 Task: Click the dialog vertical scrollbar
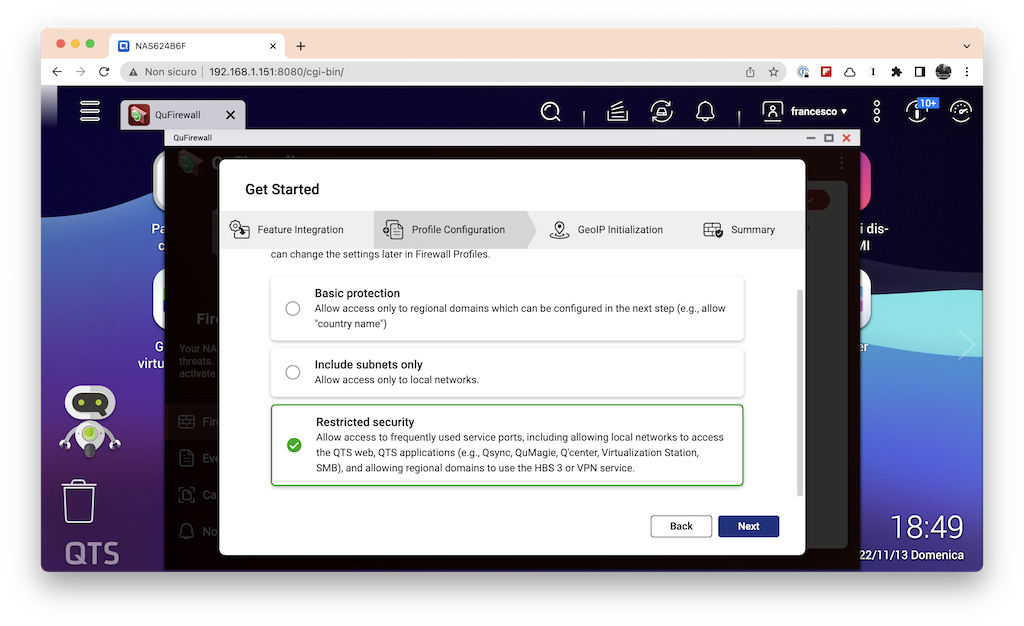click(x=800, y=392)
